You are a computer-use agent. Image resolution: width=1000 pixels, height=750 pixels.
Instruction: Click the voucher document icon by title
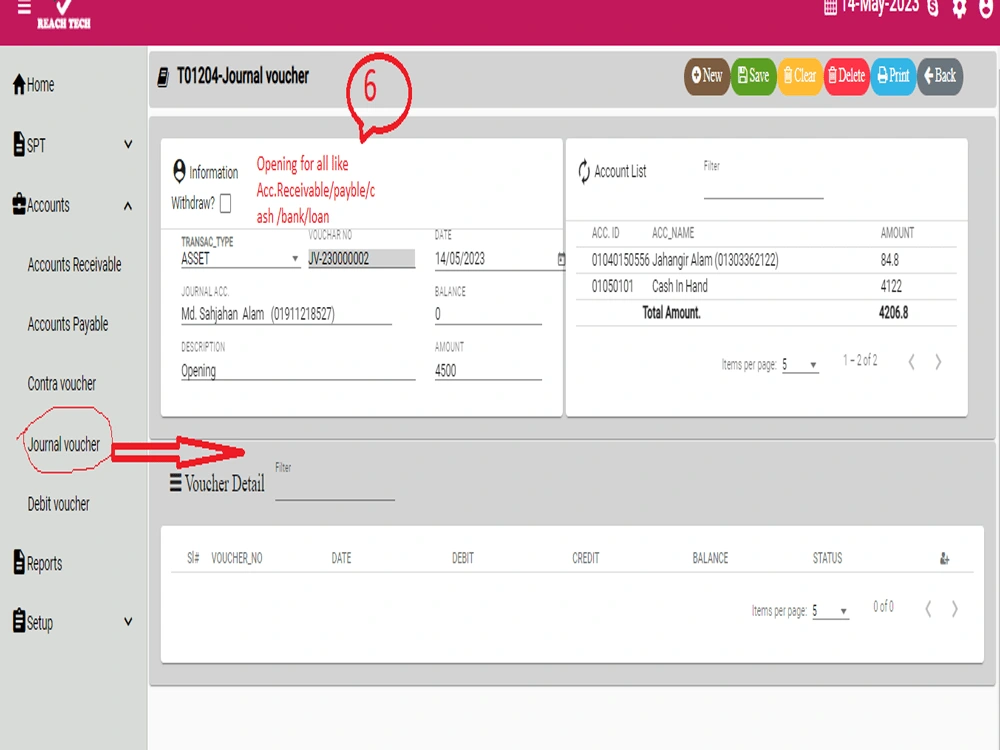(163, 77)
